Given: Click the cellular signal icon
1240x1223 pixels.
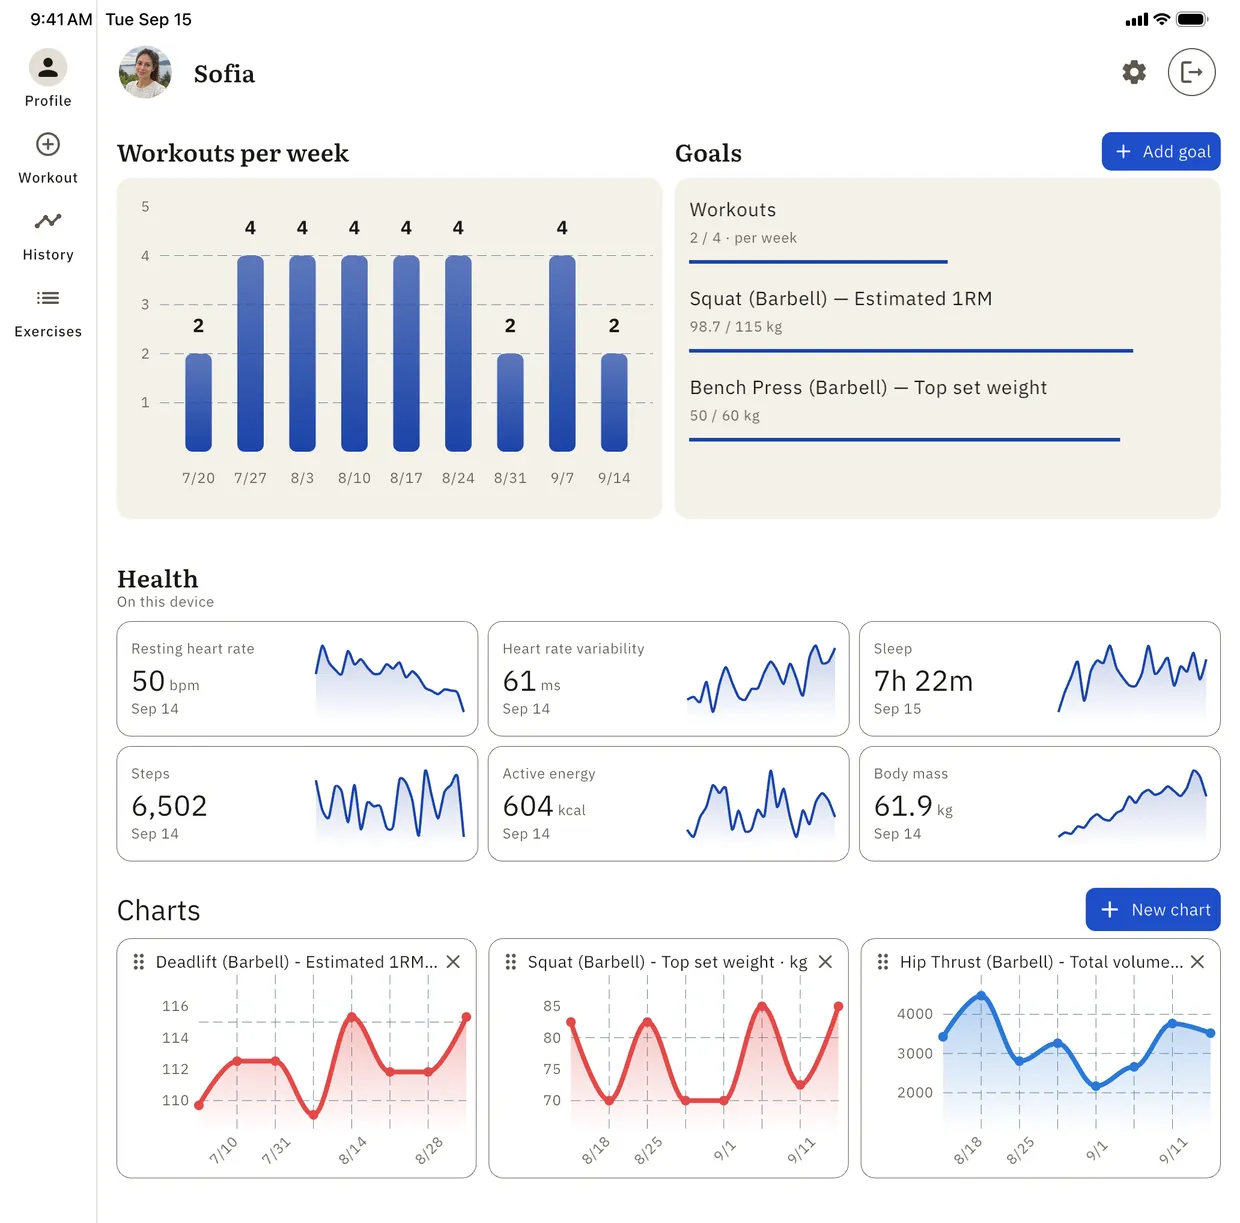Looking at the screenshot, I should (1137, 20).
